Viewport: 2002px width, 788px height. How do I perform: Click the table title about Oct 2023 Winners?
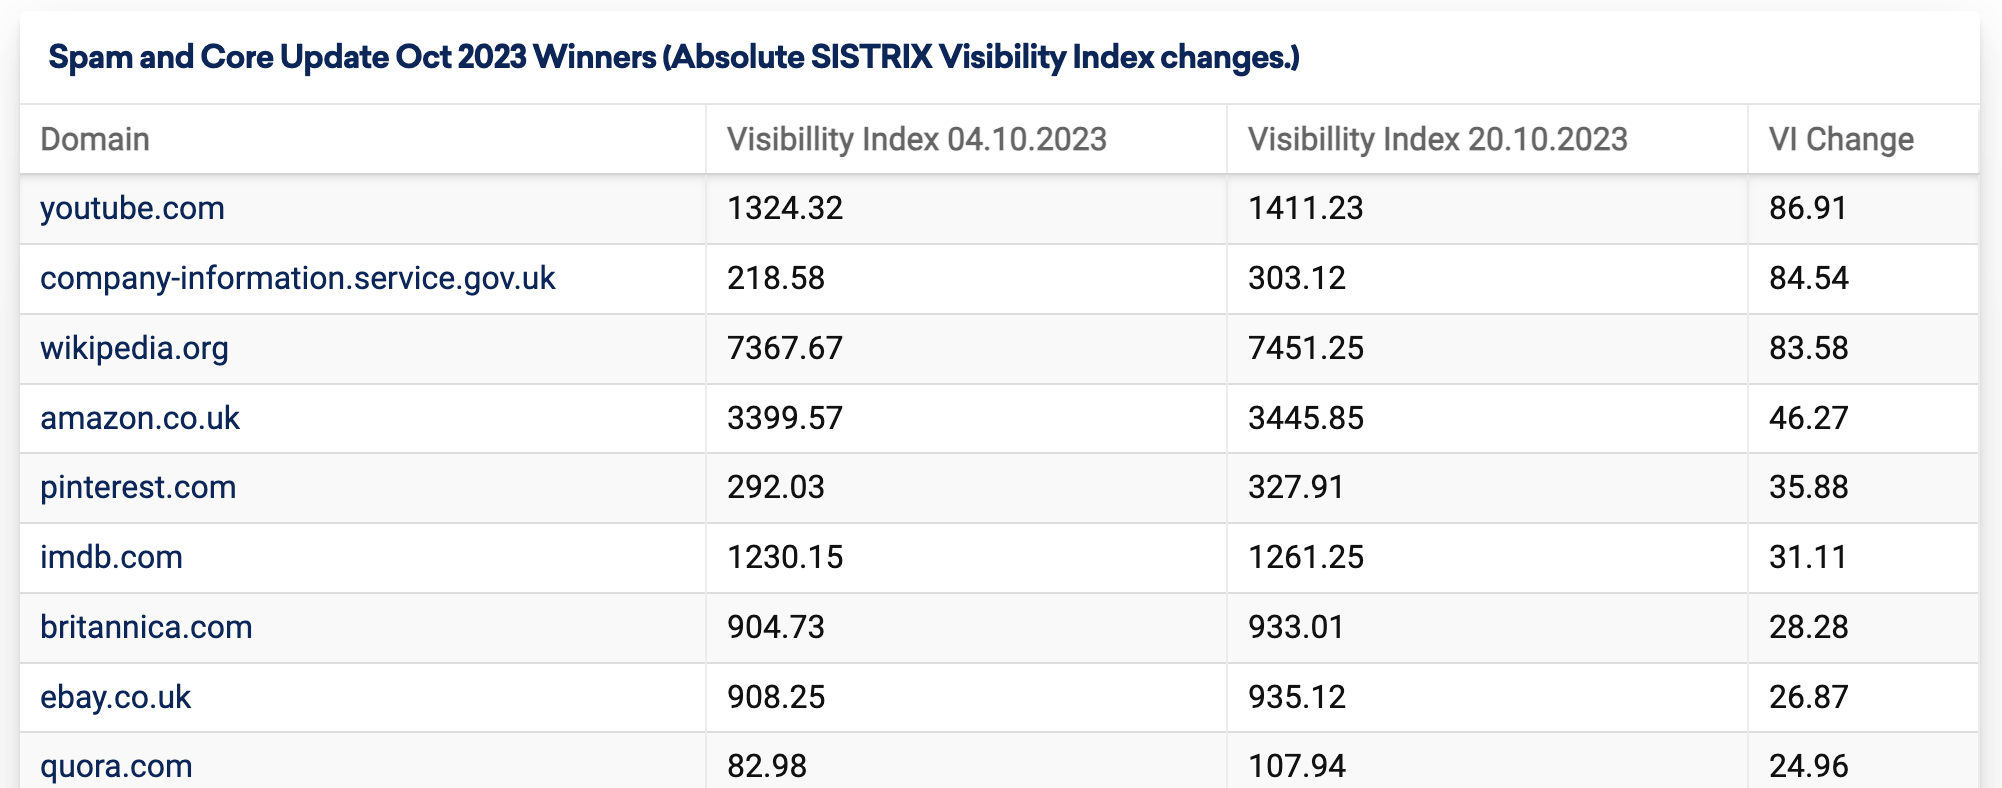tap(674, 58)
